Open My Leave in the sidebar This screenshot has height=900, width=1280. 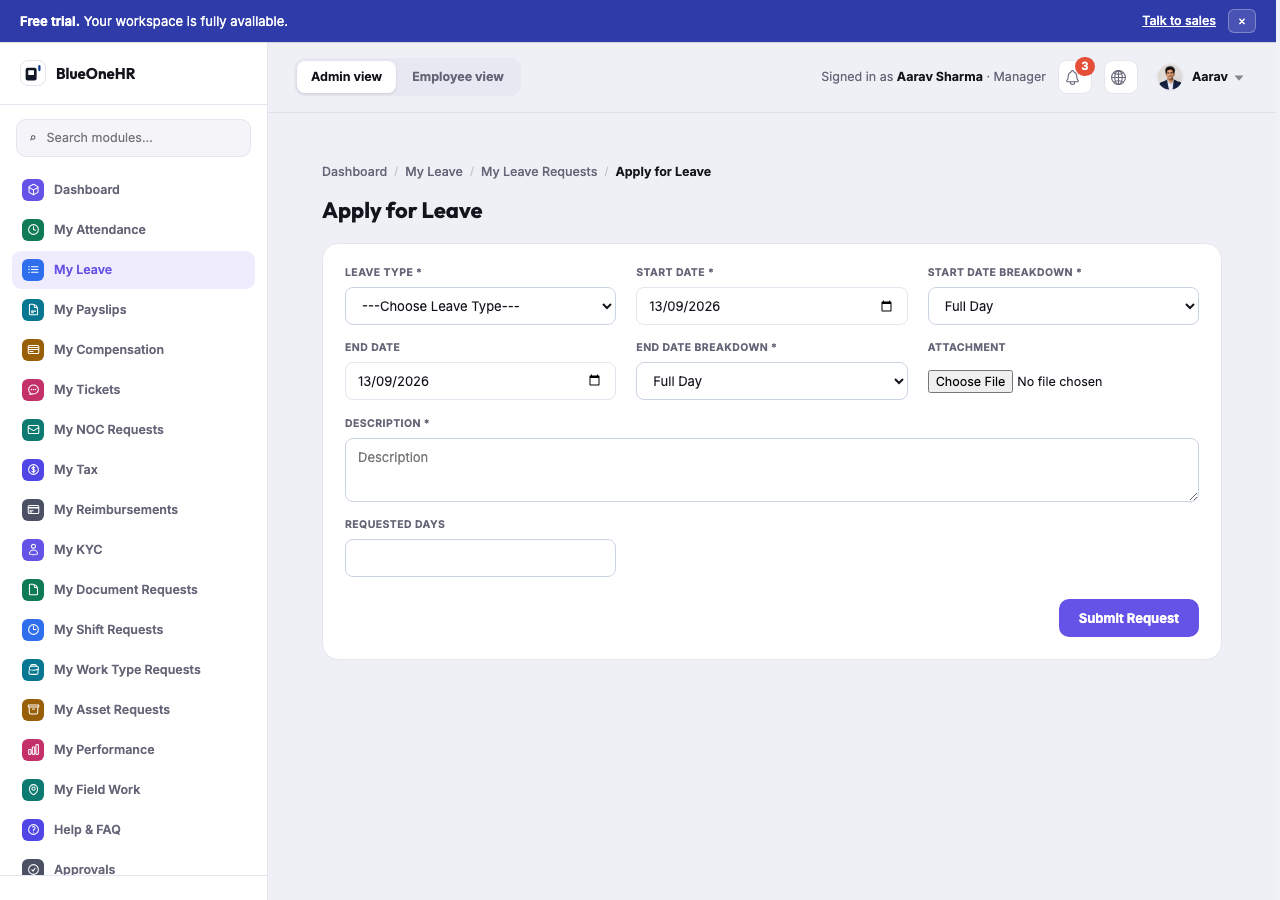(x=134, y=270)
